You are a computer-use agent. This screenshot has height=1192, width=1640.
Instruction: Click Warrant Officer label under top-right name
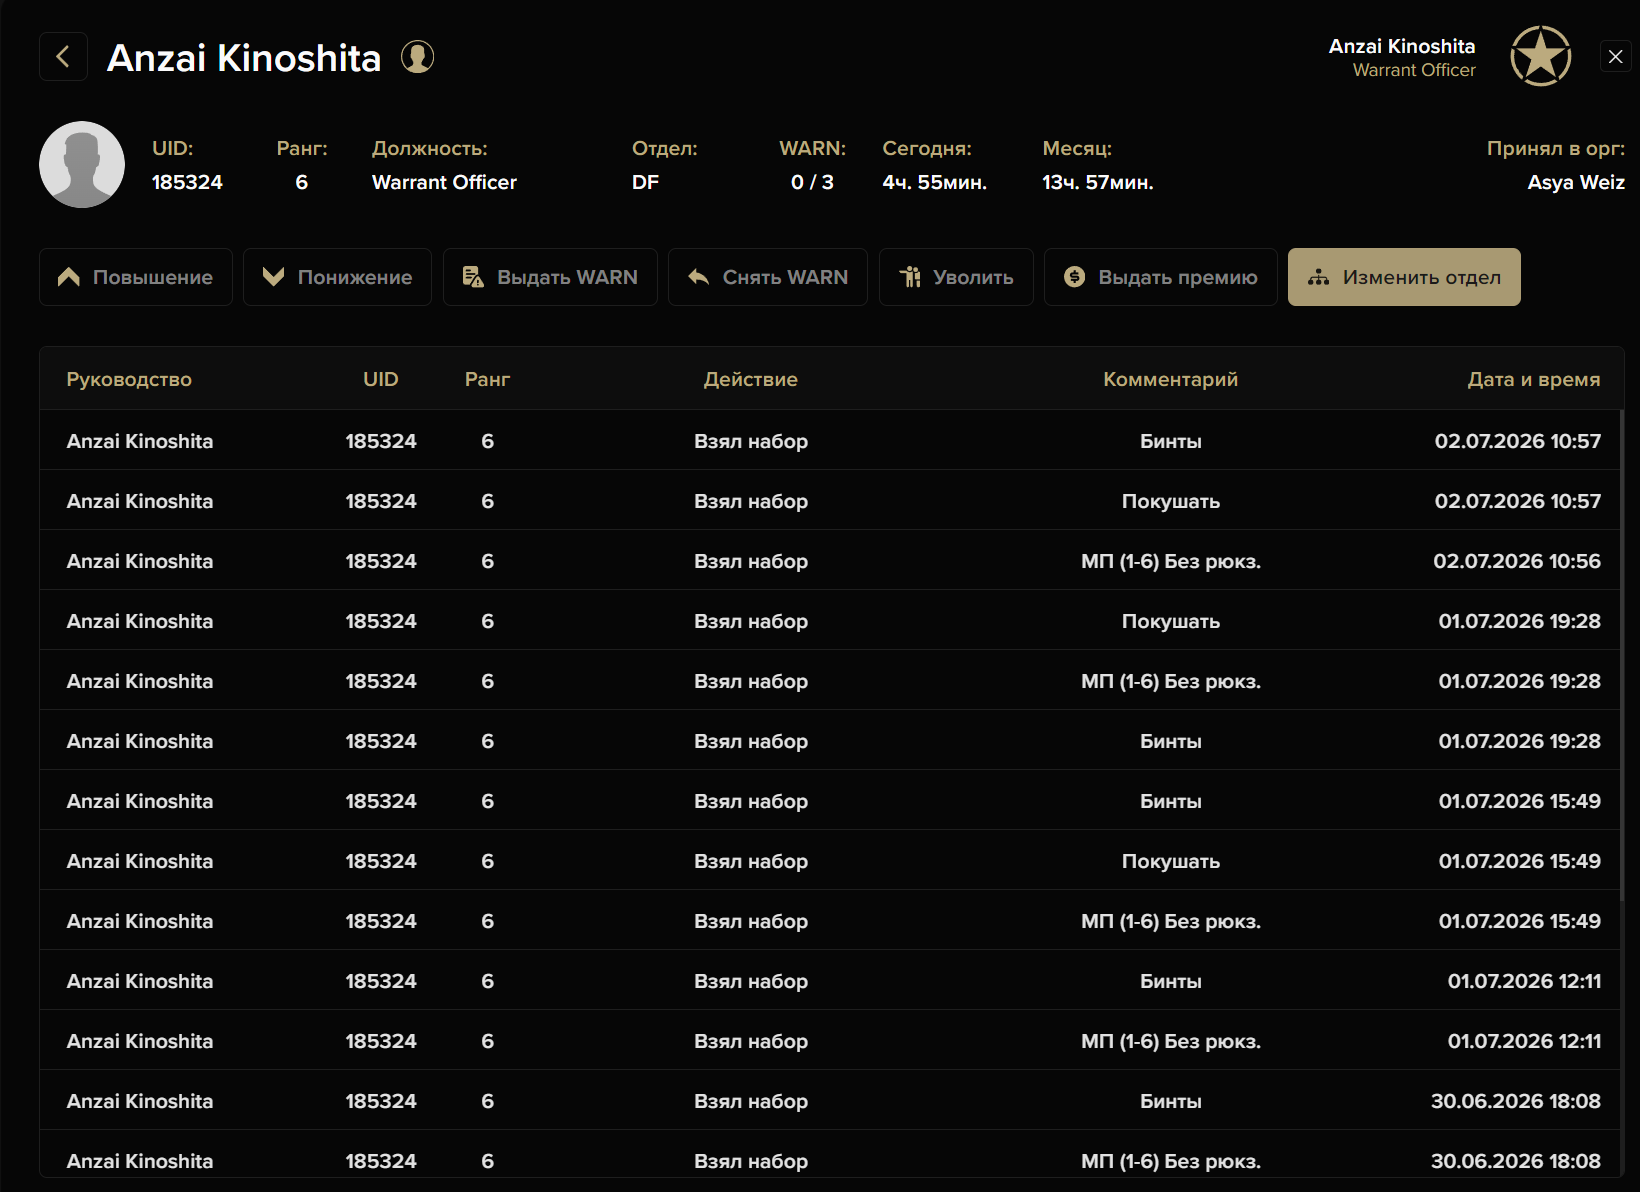(x=1414, y=70)
